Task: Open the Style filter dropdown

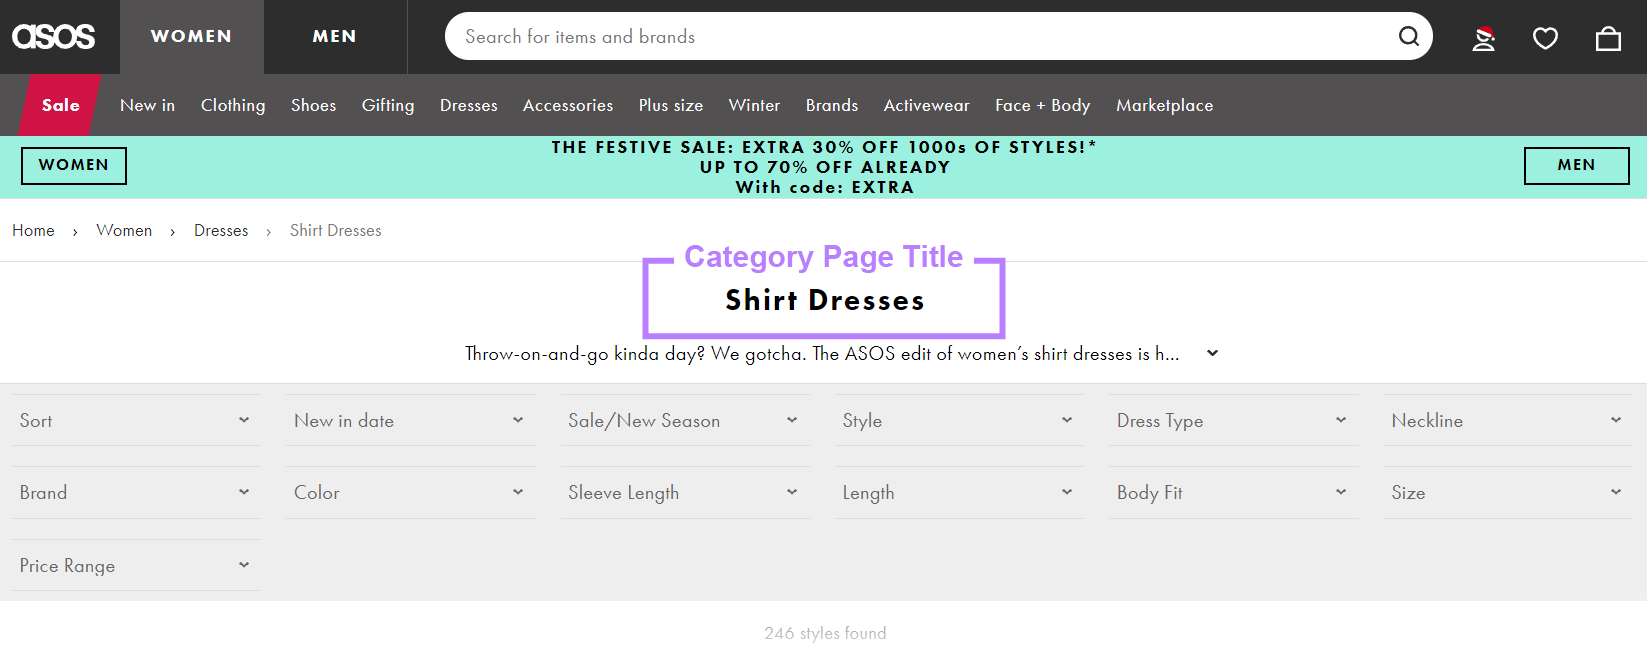Action: (x=959, y=420)
